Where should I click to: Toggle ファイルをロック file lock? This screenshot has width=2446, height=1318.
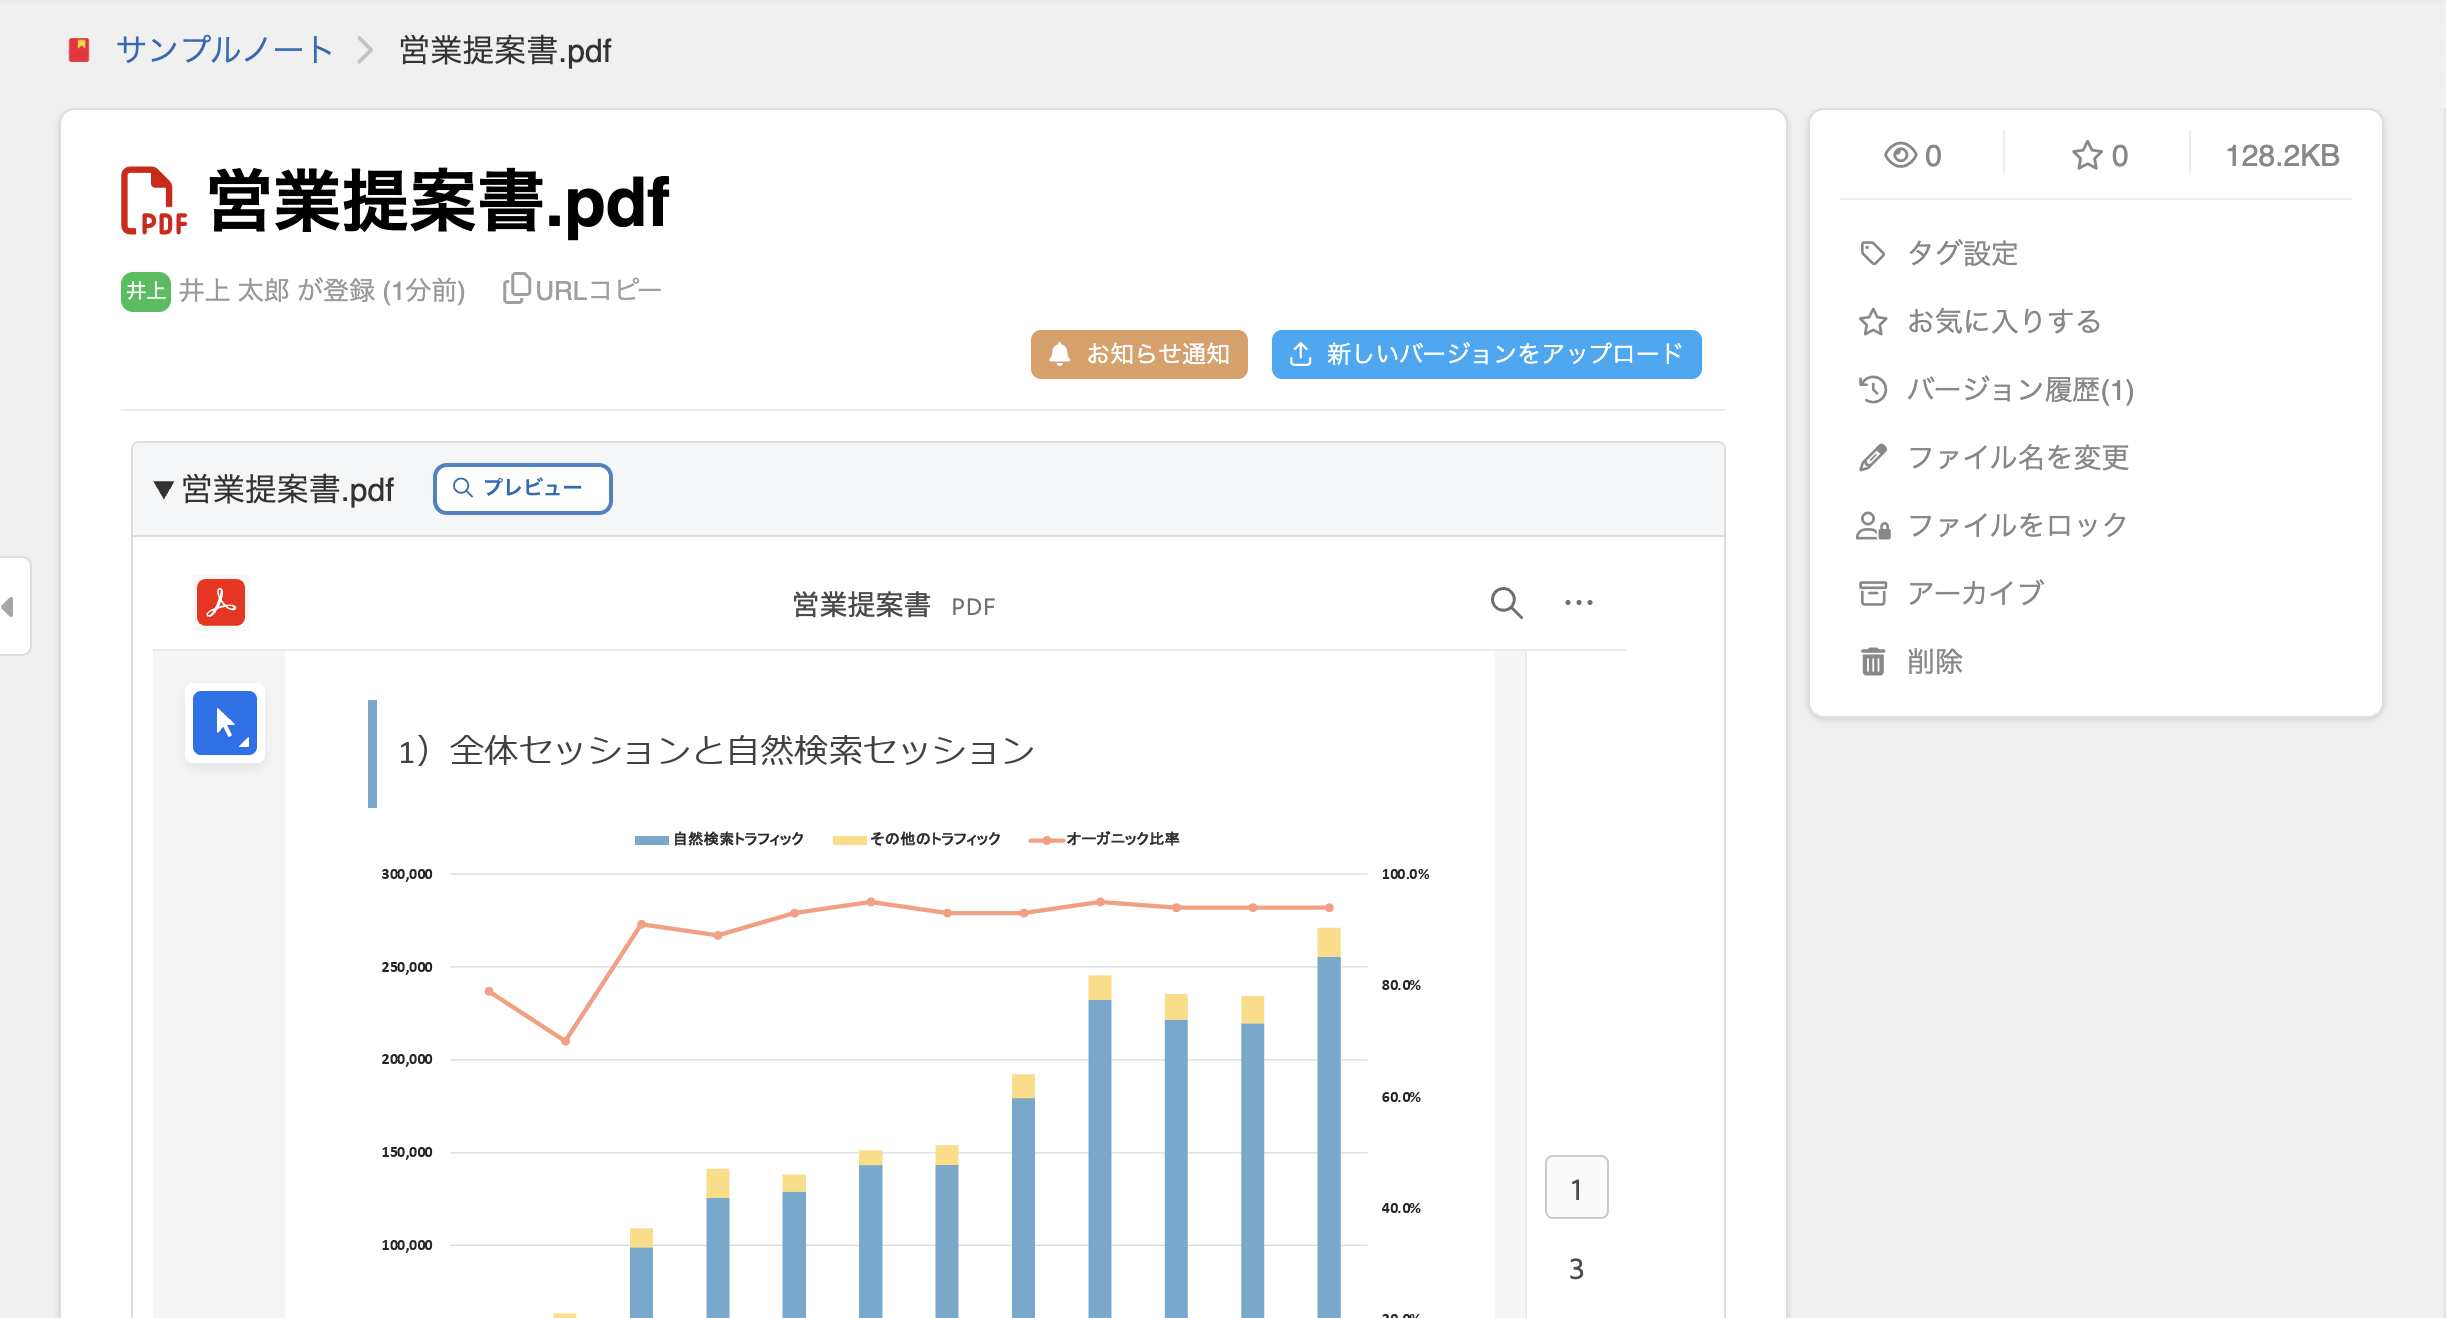coord(2016,525)
